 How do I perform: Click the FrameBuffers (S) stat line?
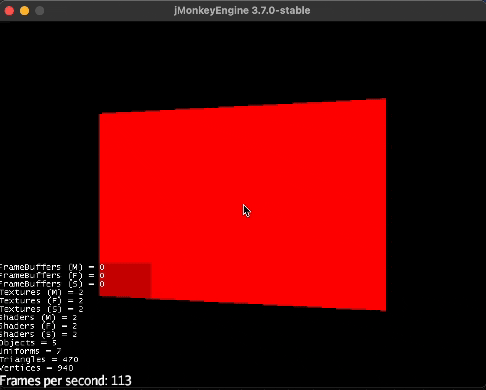[52, 284]
